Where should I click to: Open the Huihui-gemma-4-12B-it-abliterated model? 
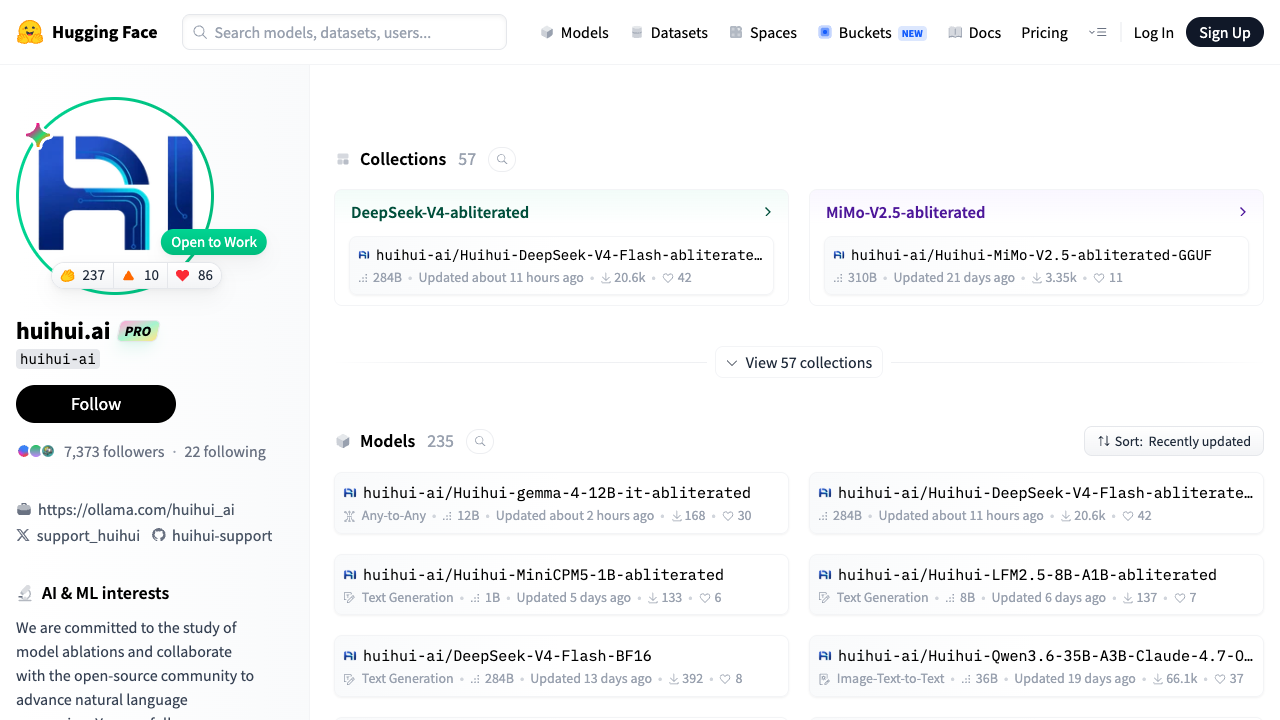click(561, 503)
